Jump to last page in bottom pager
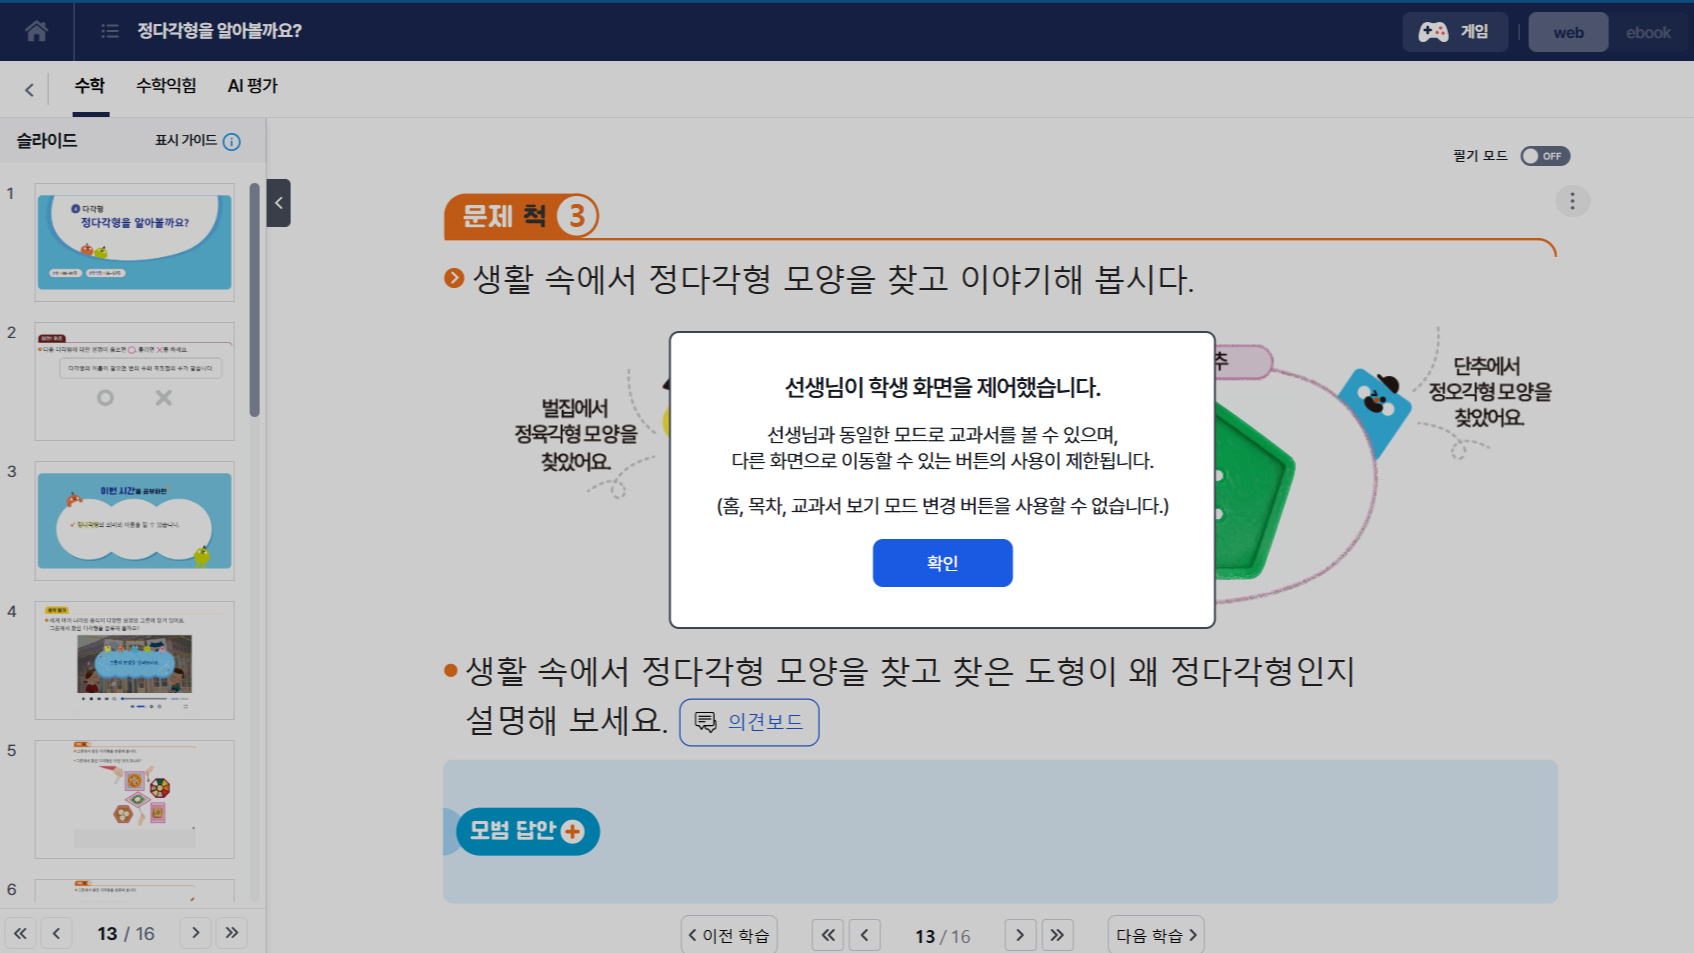The image size is (1694, 953). coord(1057,935)
